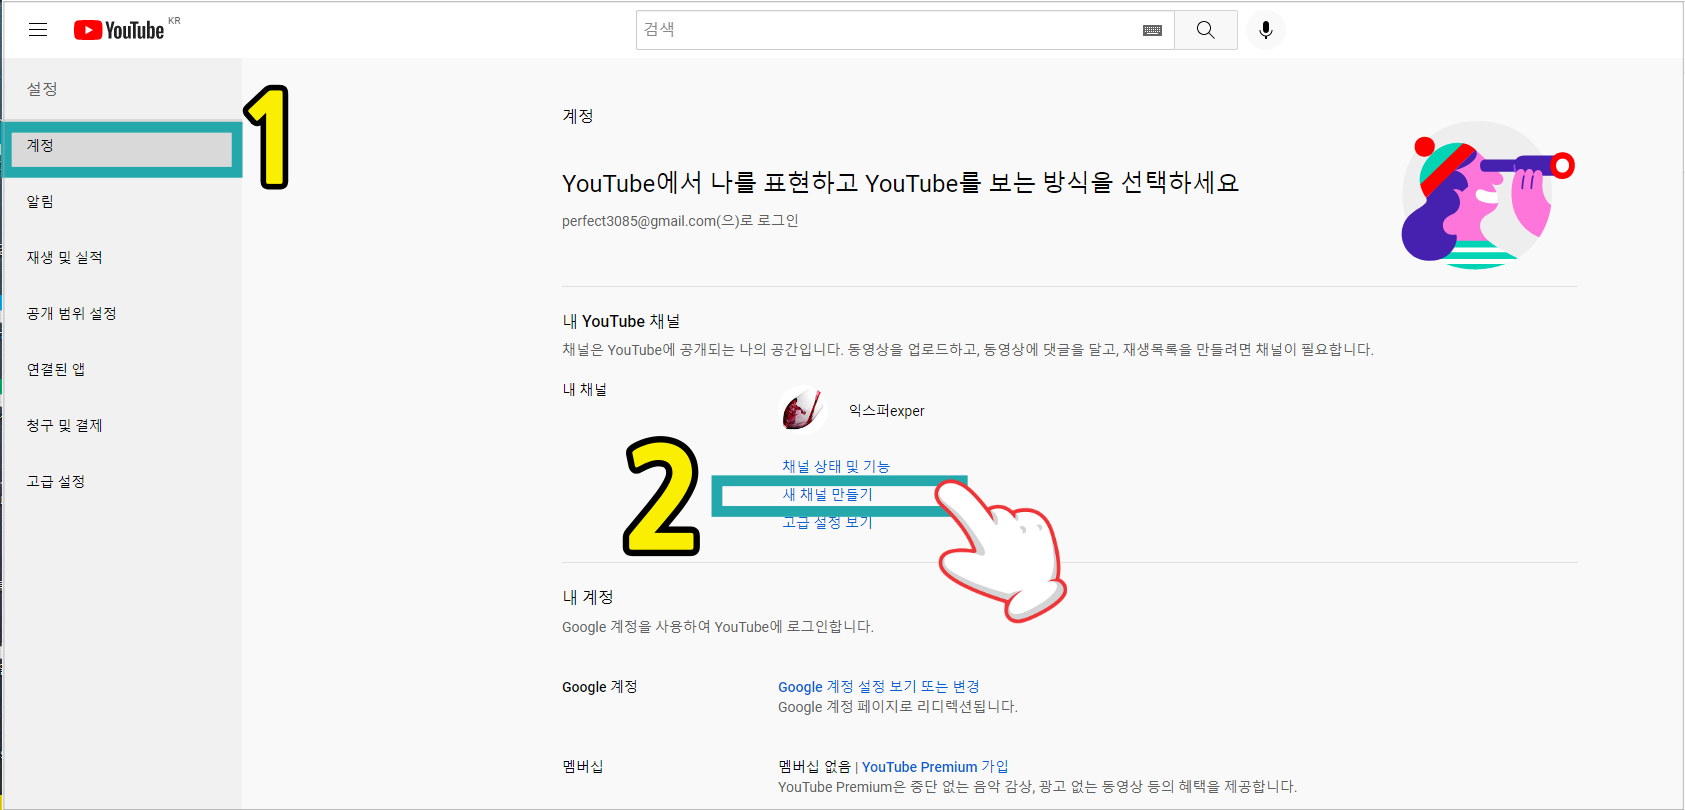1685x810 pixels.
Task: Click the 채널 상태 및 기능 link
Action: (x=836, y=466)
